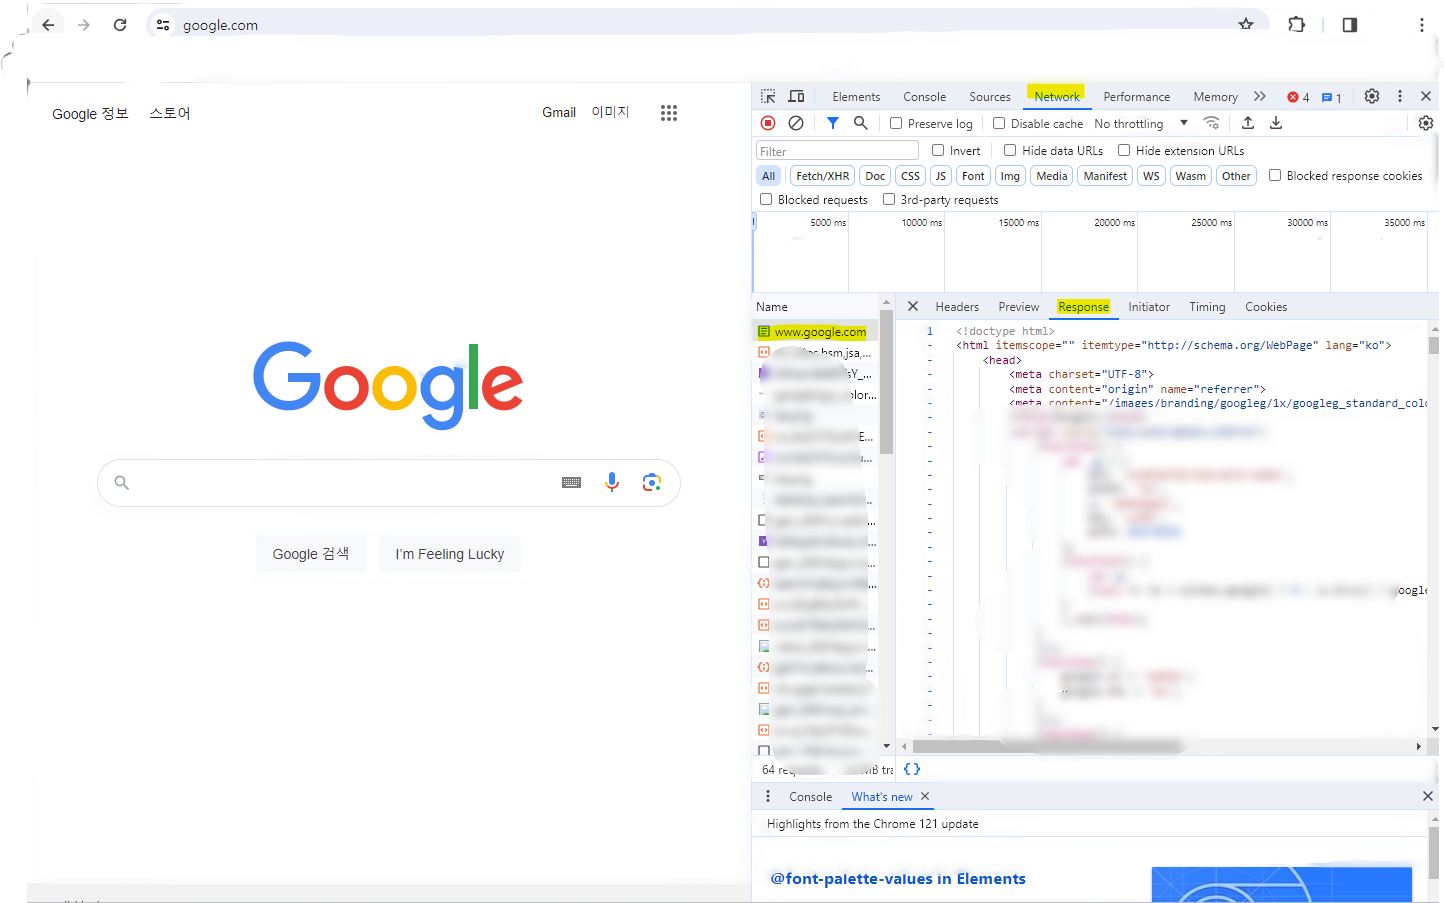Click the horizontal scrollbar of response pane

point(1050,746)
